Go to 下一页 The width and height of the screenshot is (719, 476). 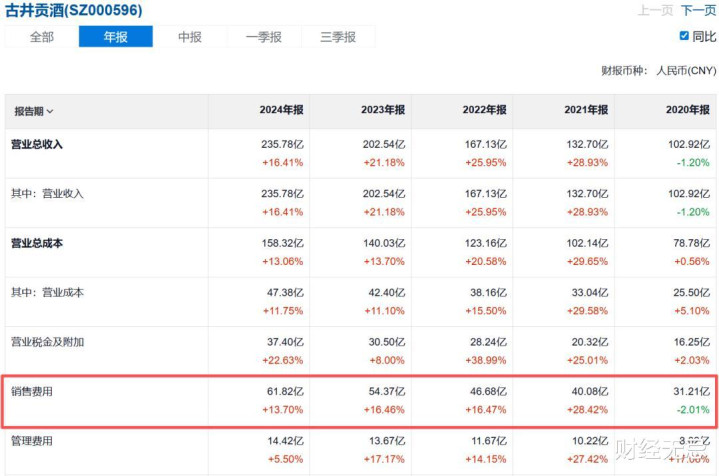tap(698, 10)
